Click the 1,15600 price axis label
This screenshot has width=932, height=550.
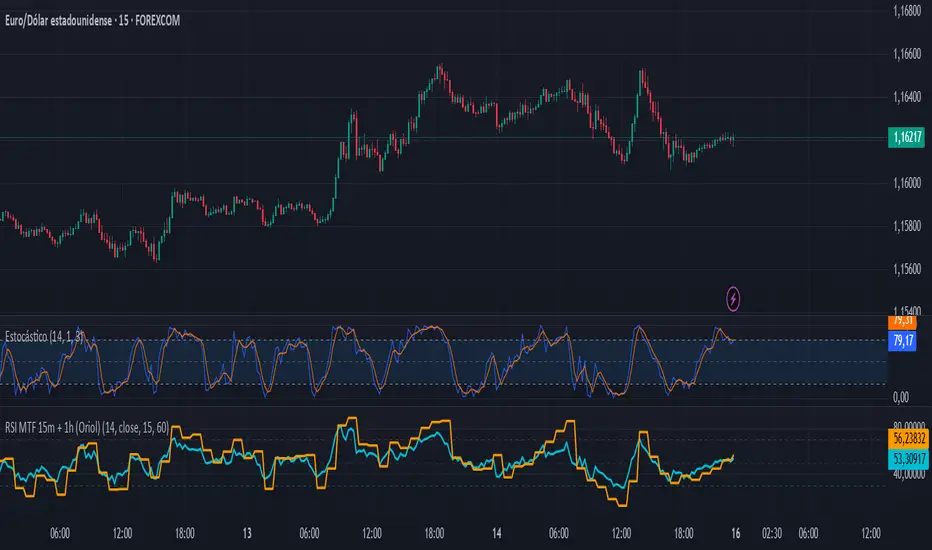(x=907, y=269)
